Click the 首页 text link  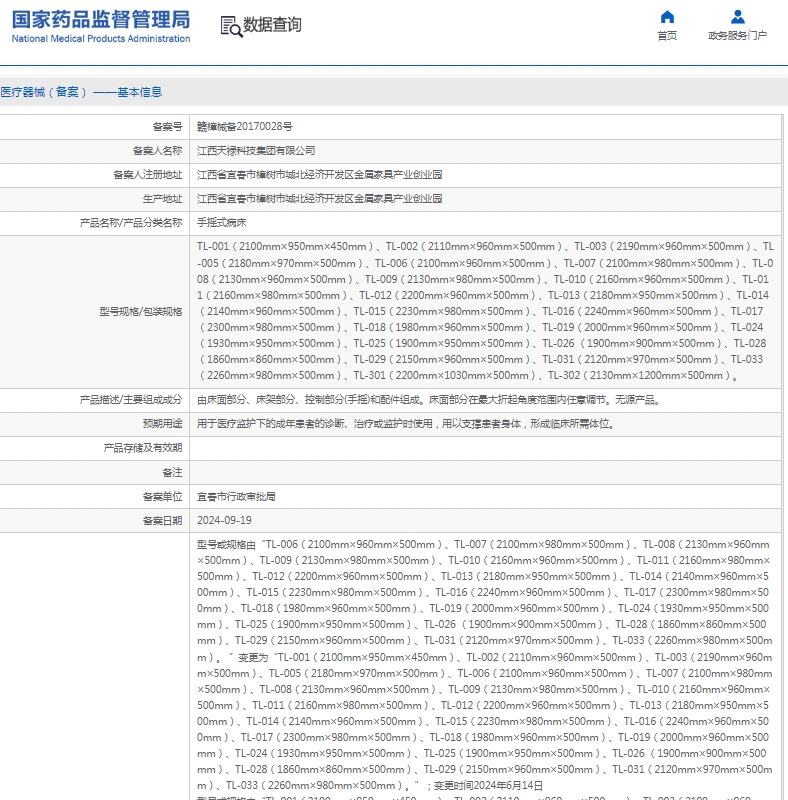(667, 35)
